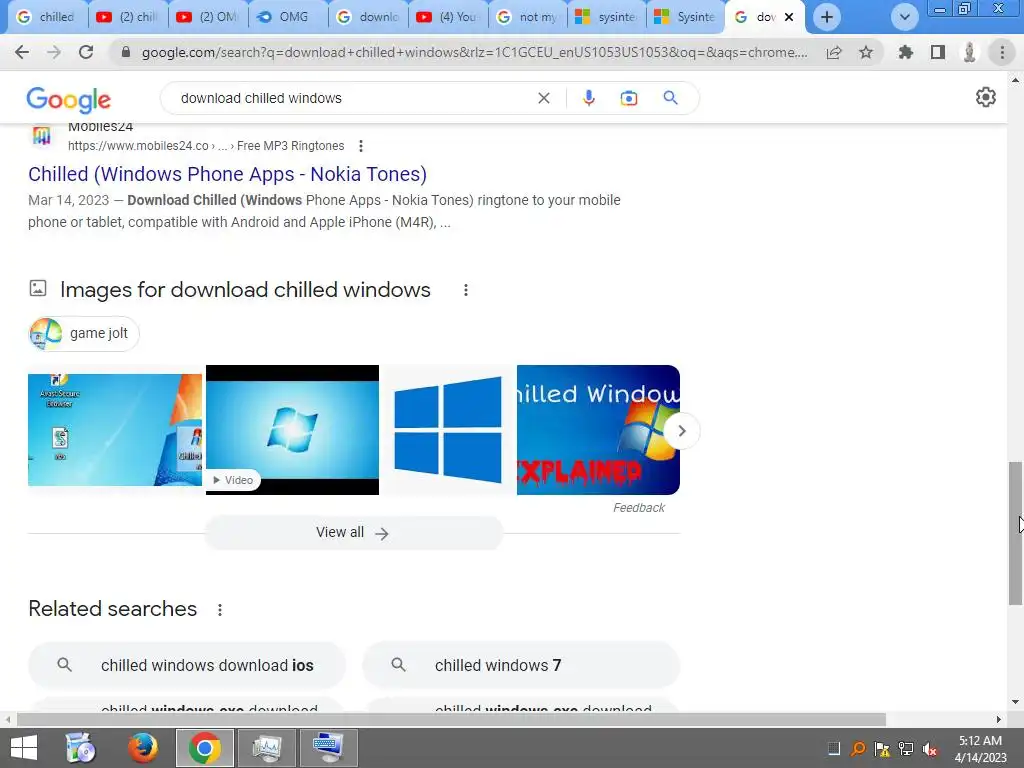
Task: Go back to previous page
Action: 22,52
